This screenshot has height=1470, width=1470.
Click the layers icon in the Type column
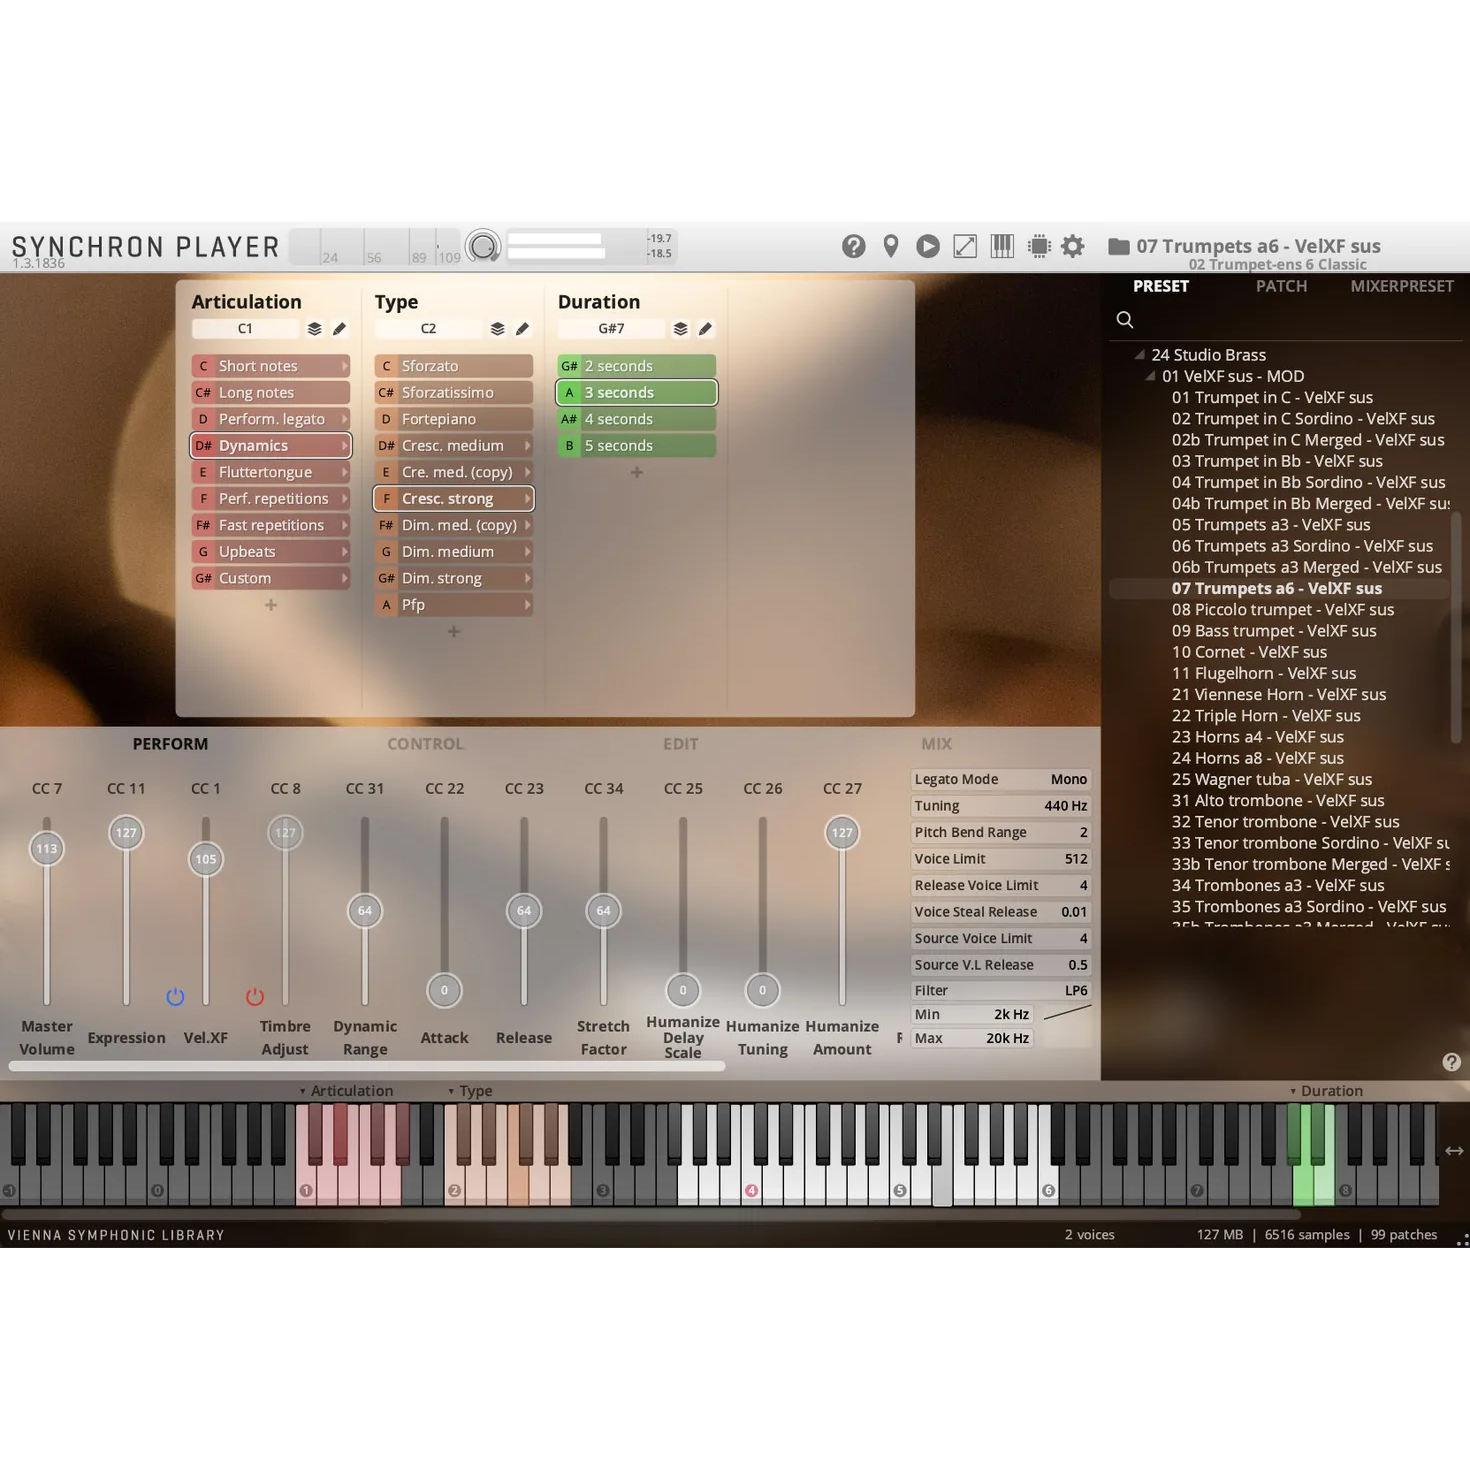click(x=497, y=329)
